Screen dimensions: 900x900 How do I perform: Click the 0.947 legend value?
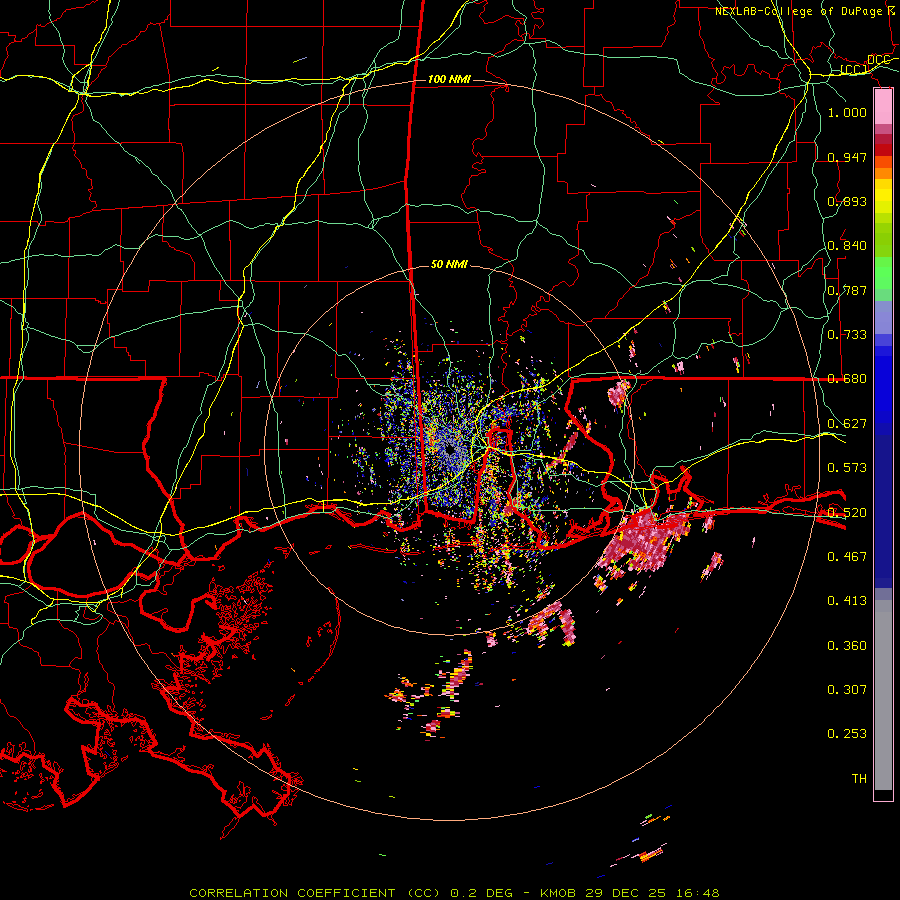(x=847, y=157)
